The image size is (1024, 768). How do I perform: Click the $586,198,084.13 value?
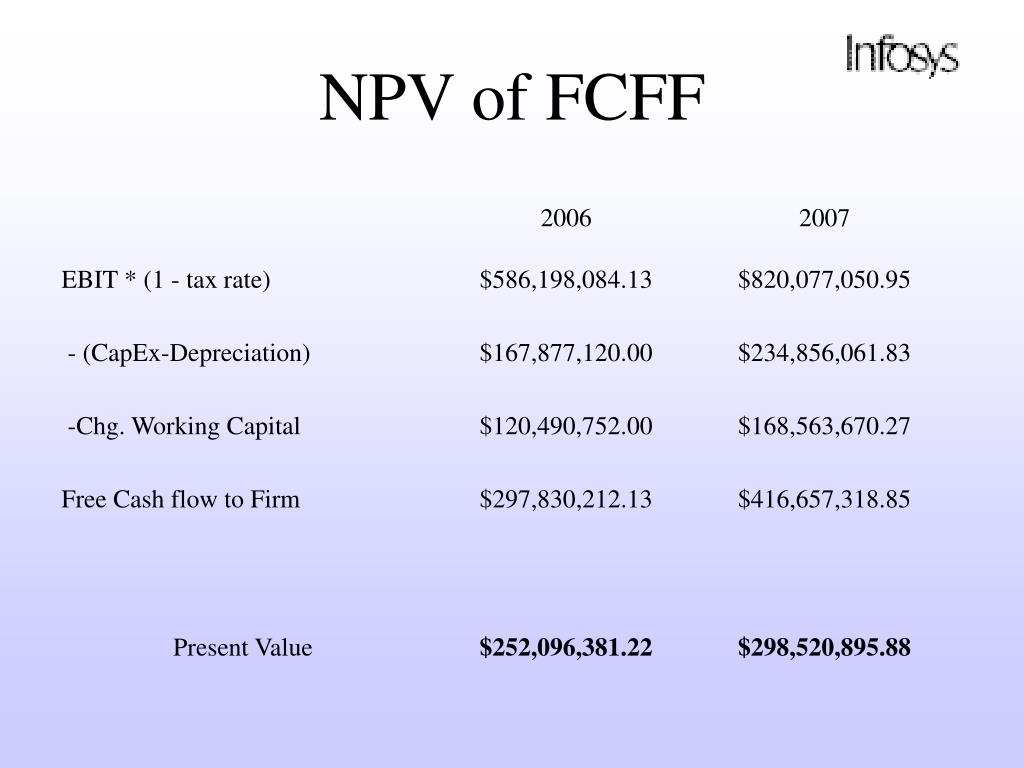point(566,280)
